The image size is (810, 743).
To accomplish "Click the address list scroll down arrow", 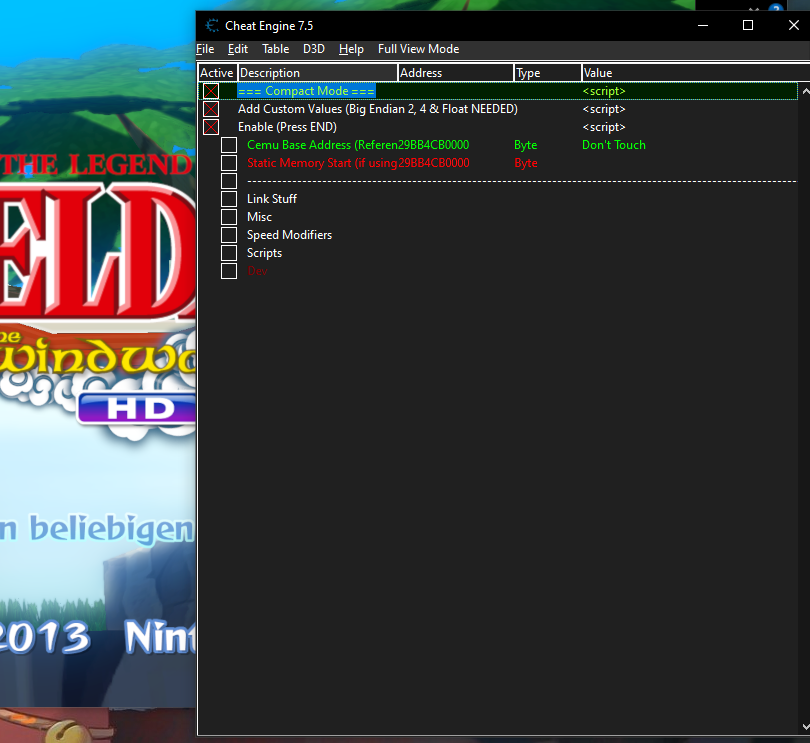I will pos(805,726).
